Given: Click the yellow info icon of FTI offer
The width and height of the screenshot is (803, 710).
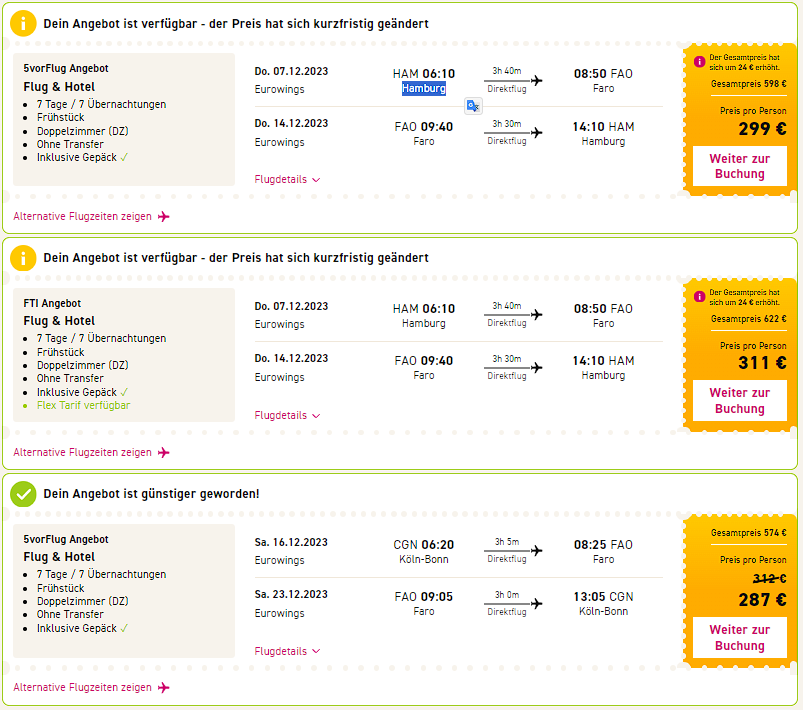Looking at the screenshot, I should click(23, 258).
